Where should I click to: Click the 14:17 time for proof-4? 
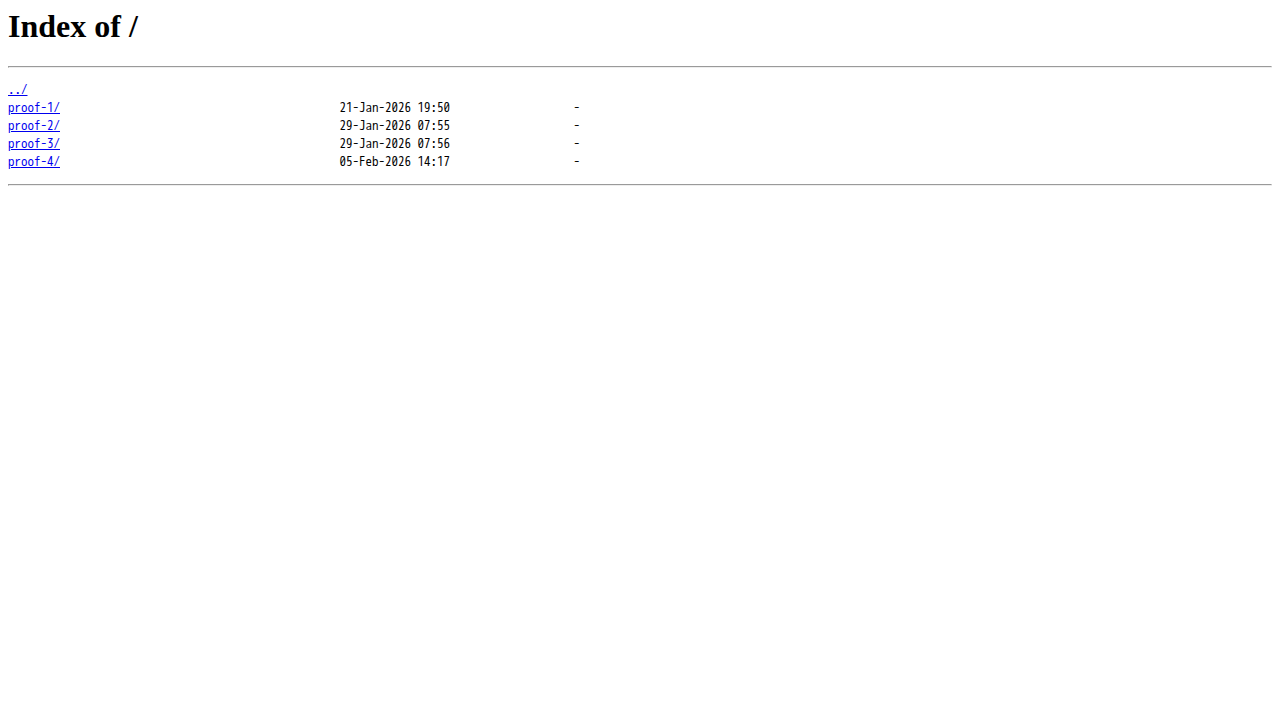434,162
